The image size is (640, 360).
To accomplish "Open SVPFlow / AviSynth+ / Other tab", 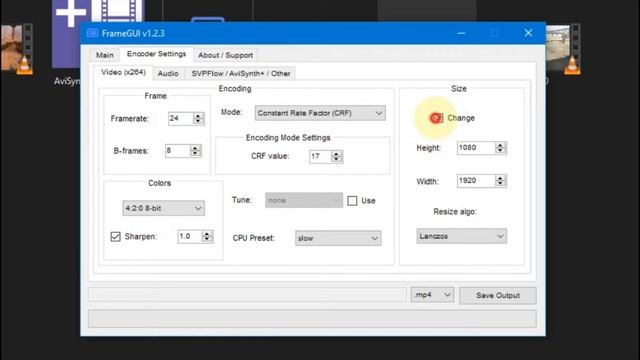I will tap(241, 73).
